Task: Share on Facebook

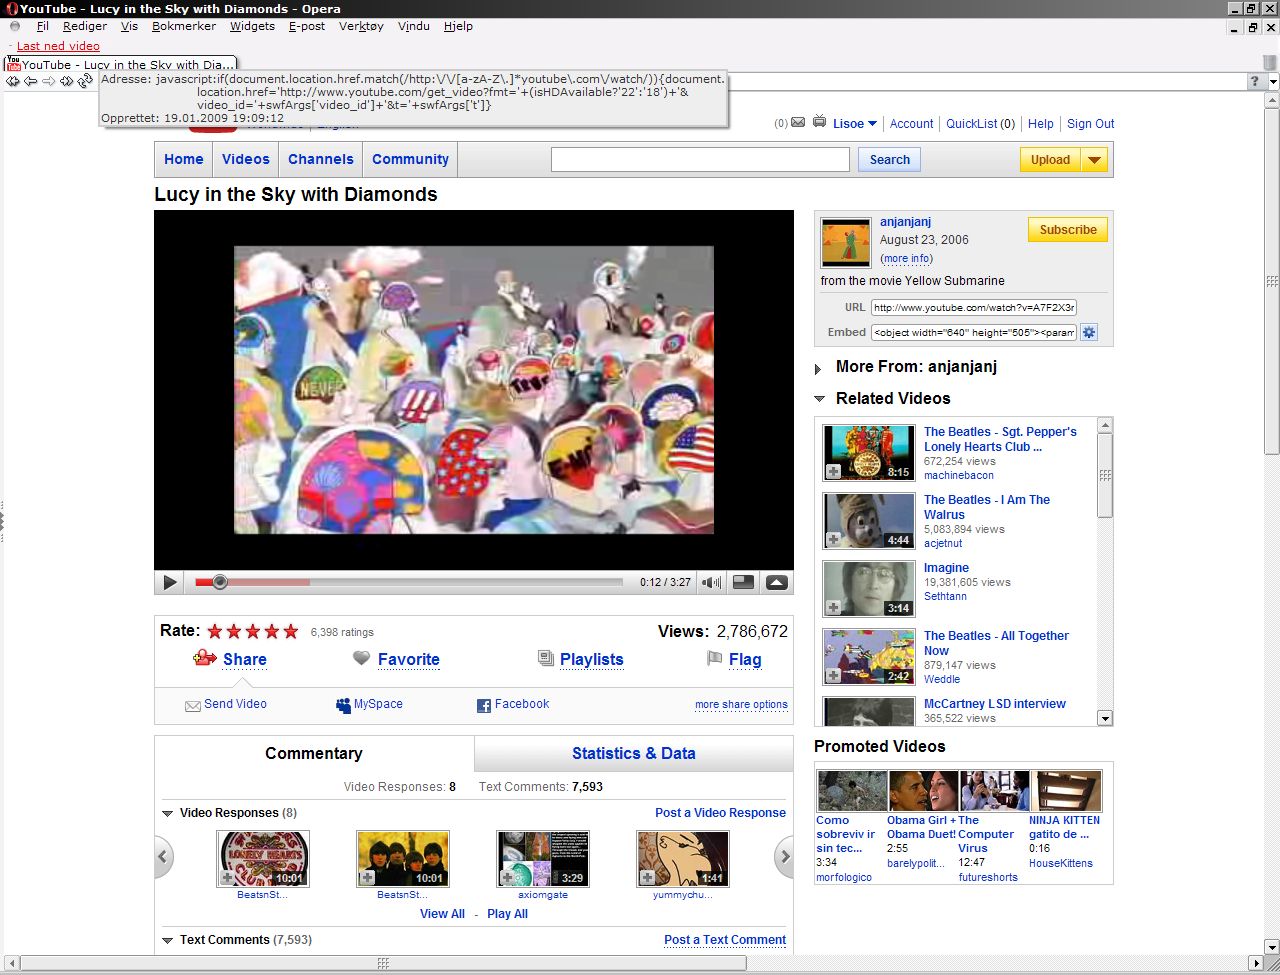Action: tap(513, 704)
